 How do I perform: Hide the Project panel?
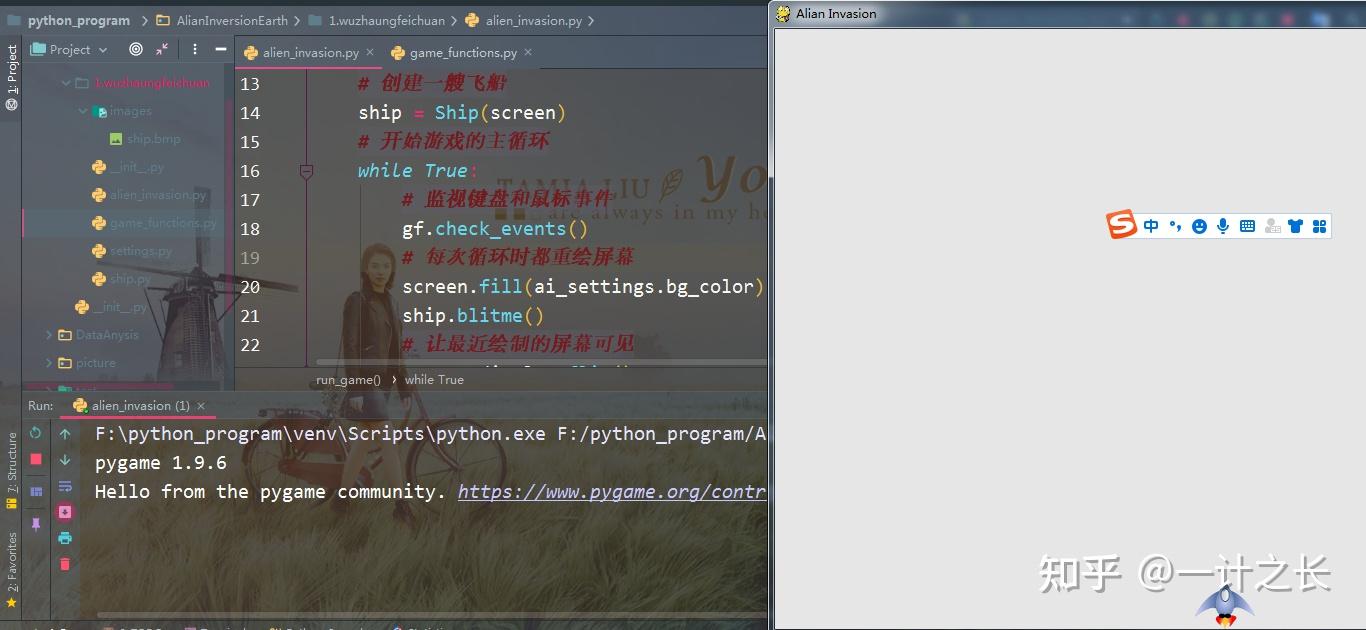point(220,49)
